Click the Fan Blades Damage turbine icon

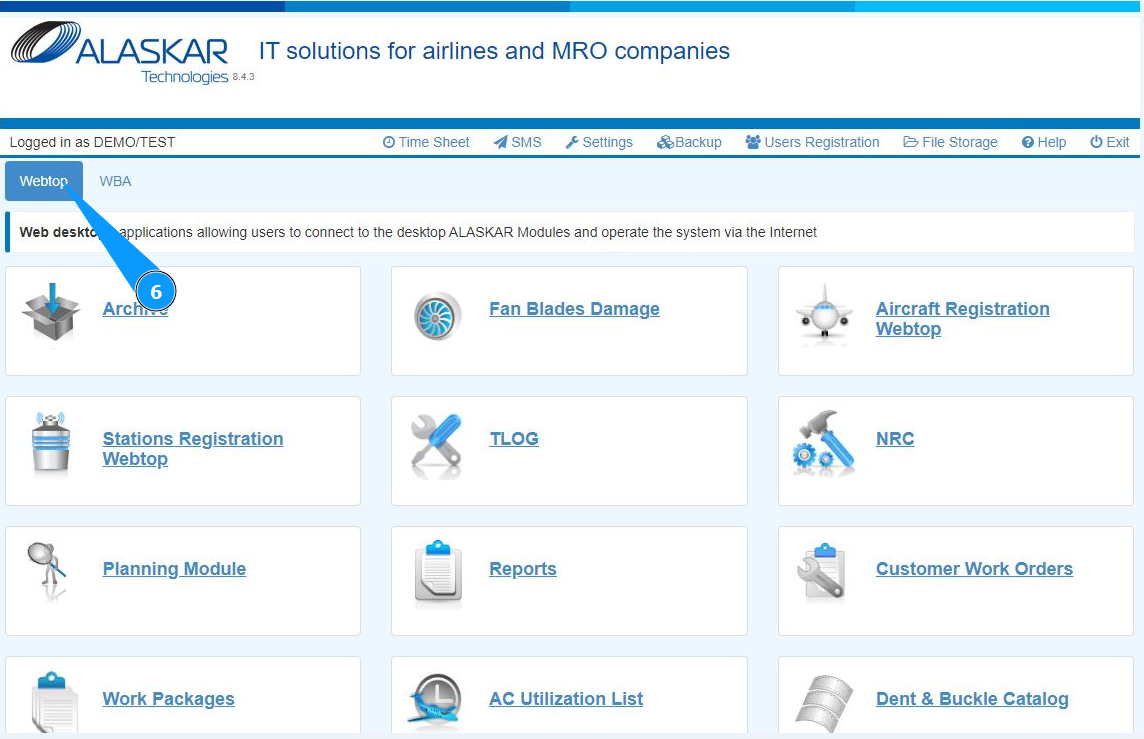click(437, 316)
